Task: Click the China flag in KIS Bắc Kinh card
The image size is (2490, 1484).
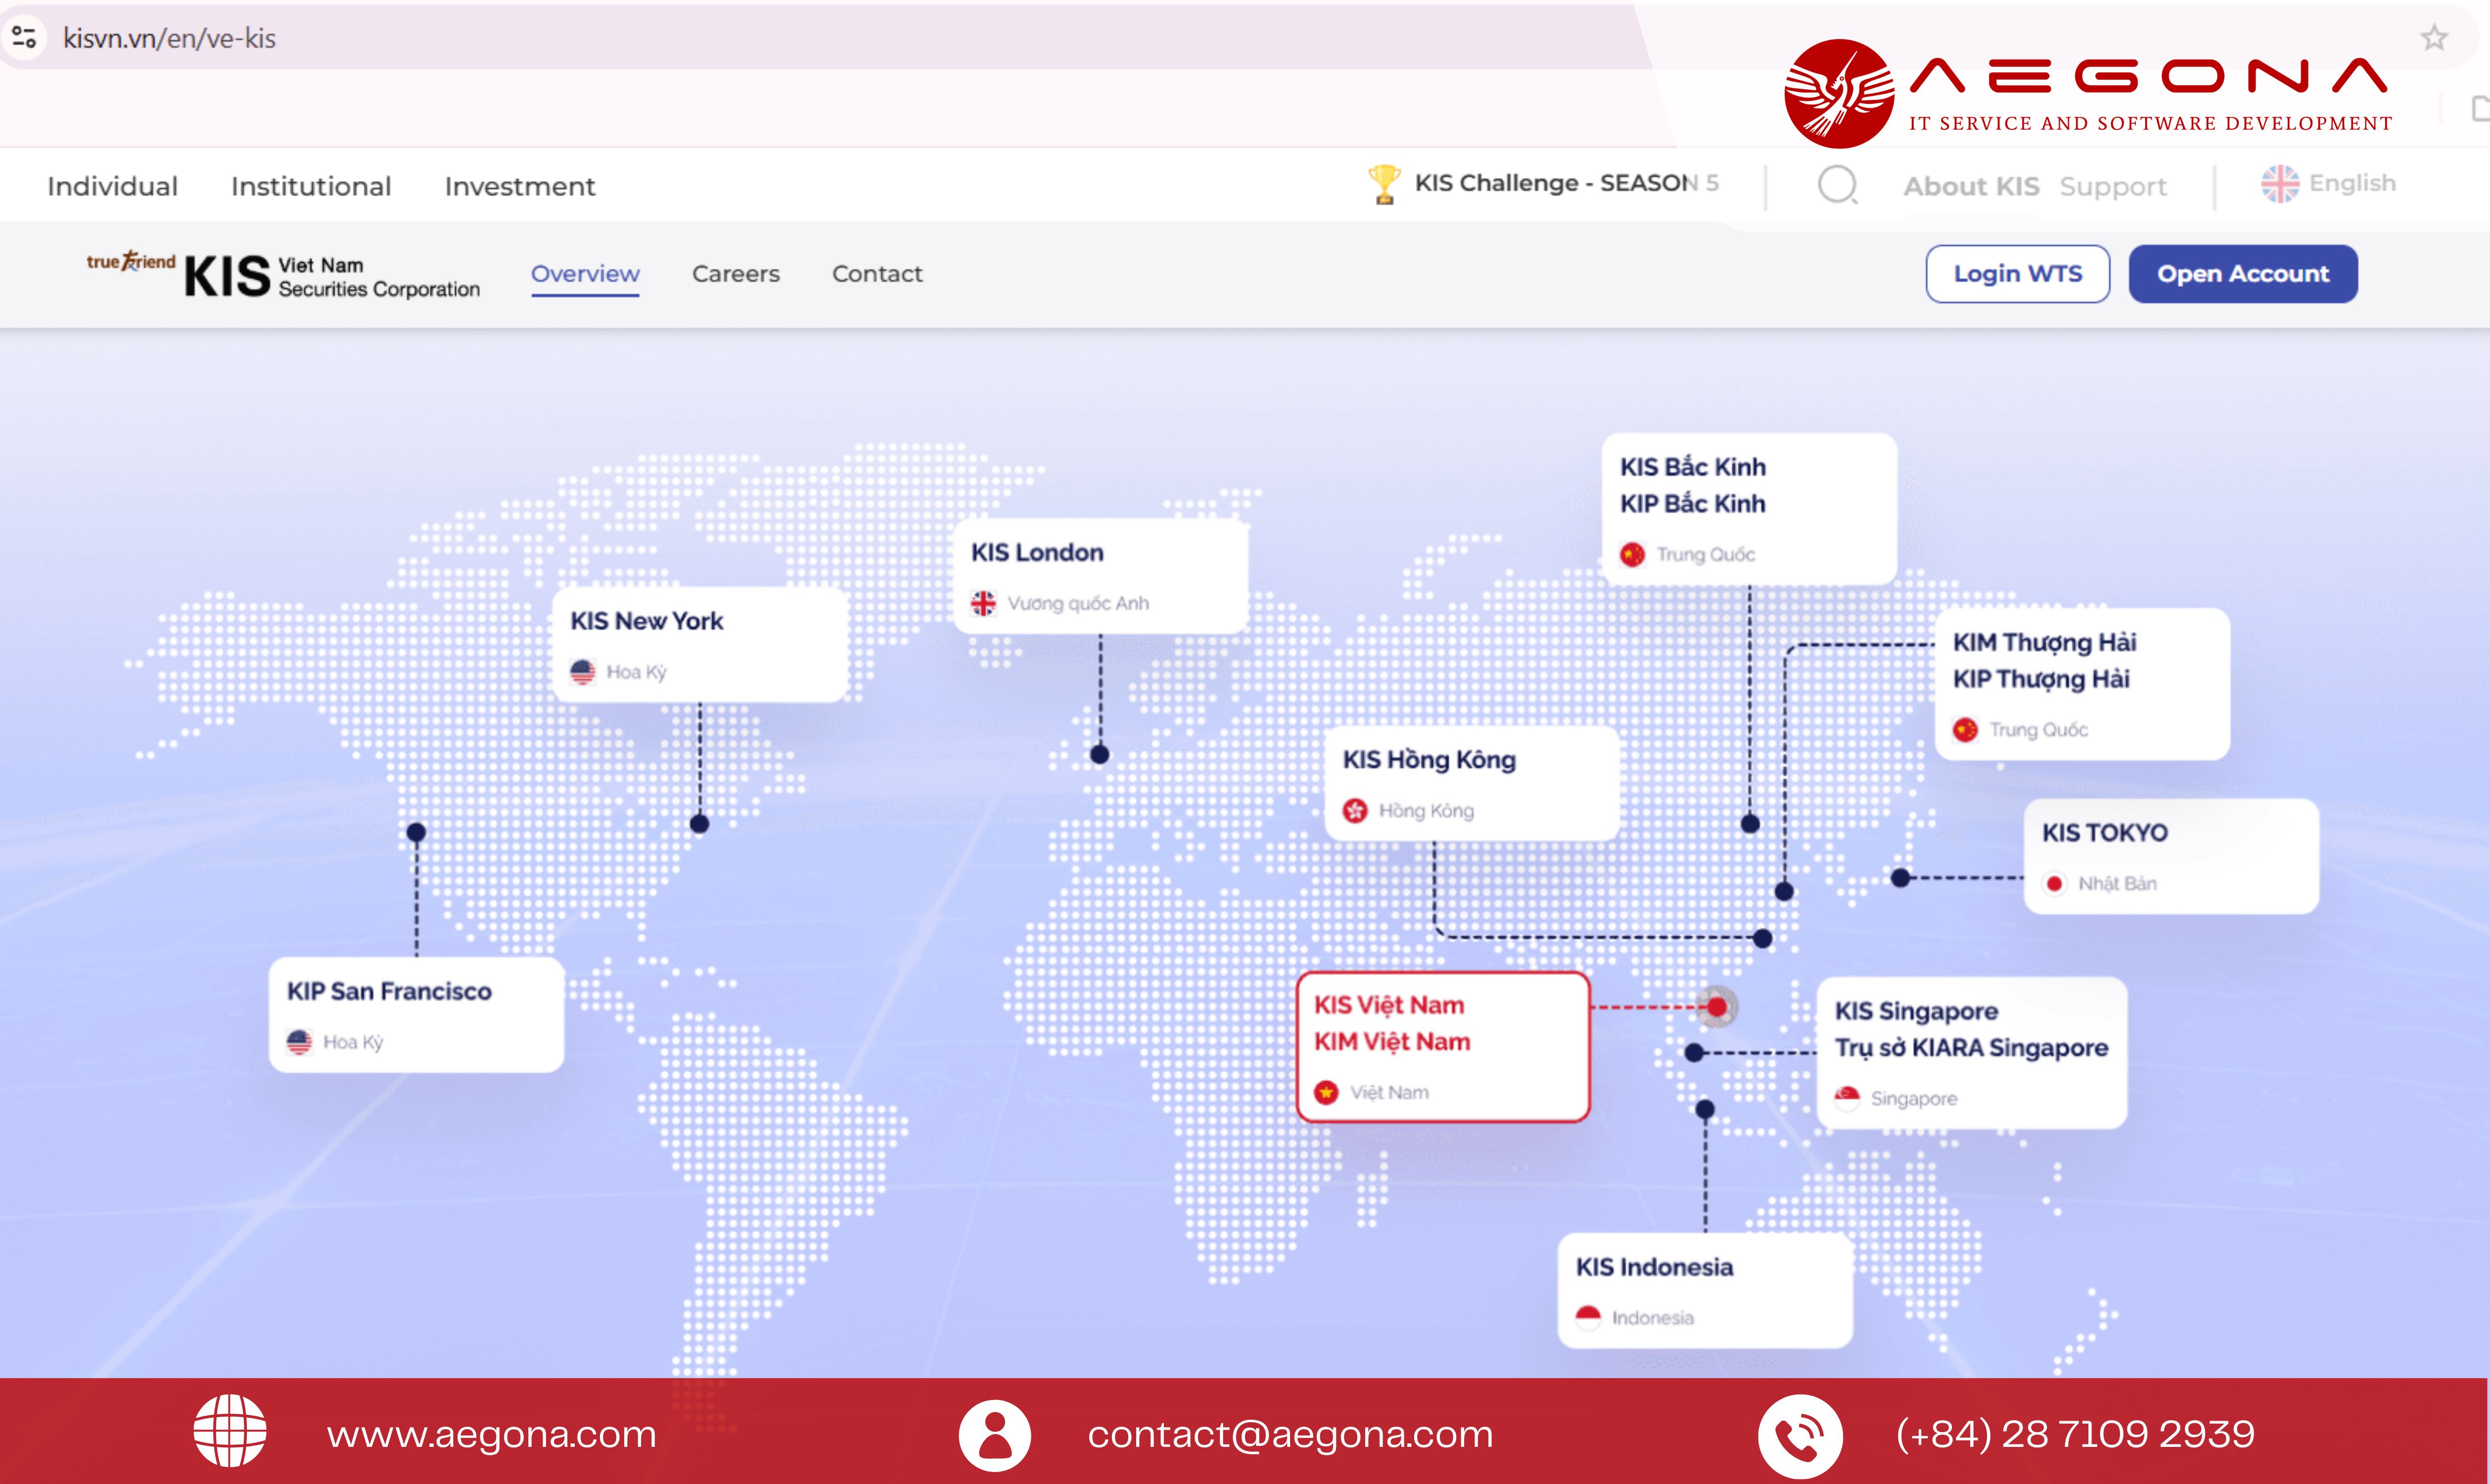Action: coord(1632,555)
